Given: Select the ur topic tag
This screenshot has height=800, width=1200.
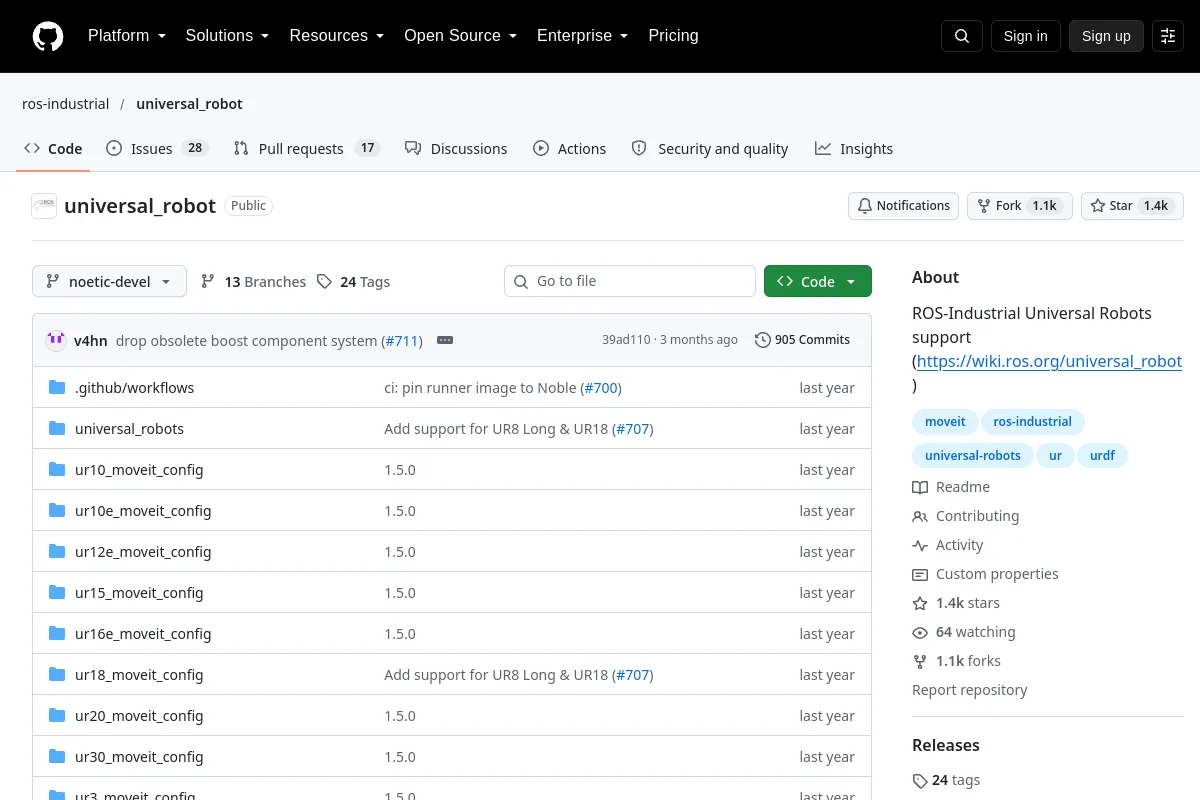Looking at the screenshot, I should point(1055,456).
